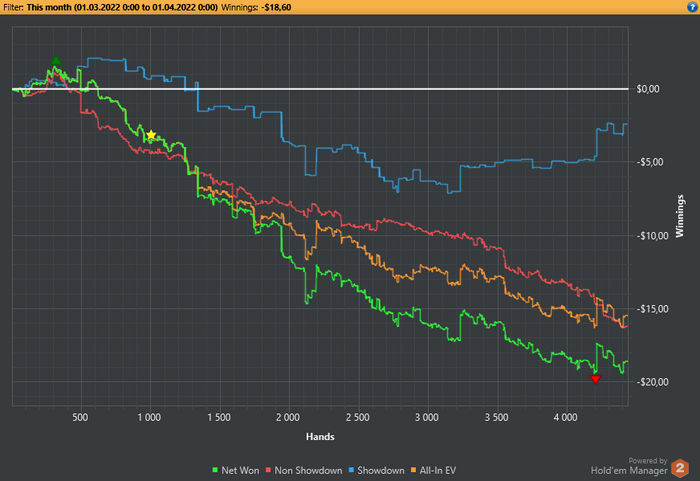700x481 pixels.
Task: Toggle the All-In EV legend entry
Action: (433, 470)
